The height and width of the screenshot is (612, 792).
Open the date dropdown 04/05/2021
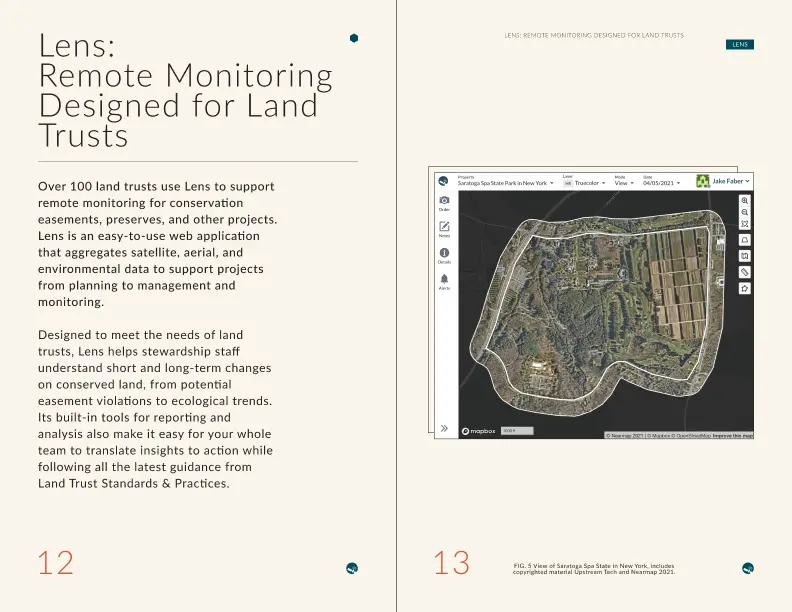662,181
